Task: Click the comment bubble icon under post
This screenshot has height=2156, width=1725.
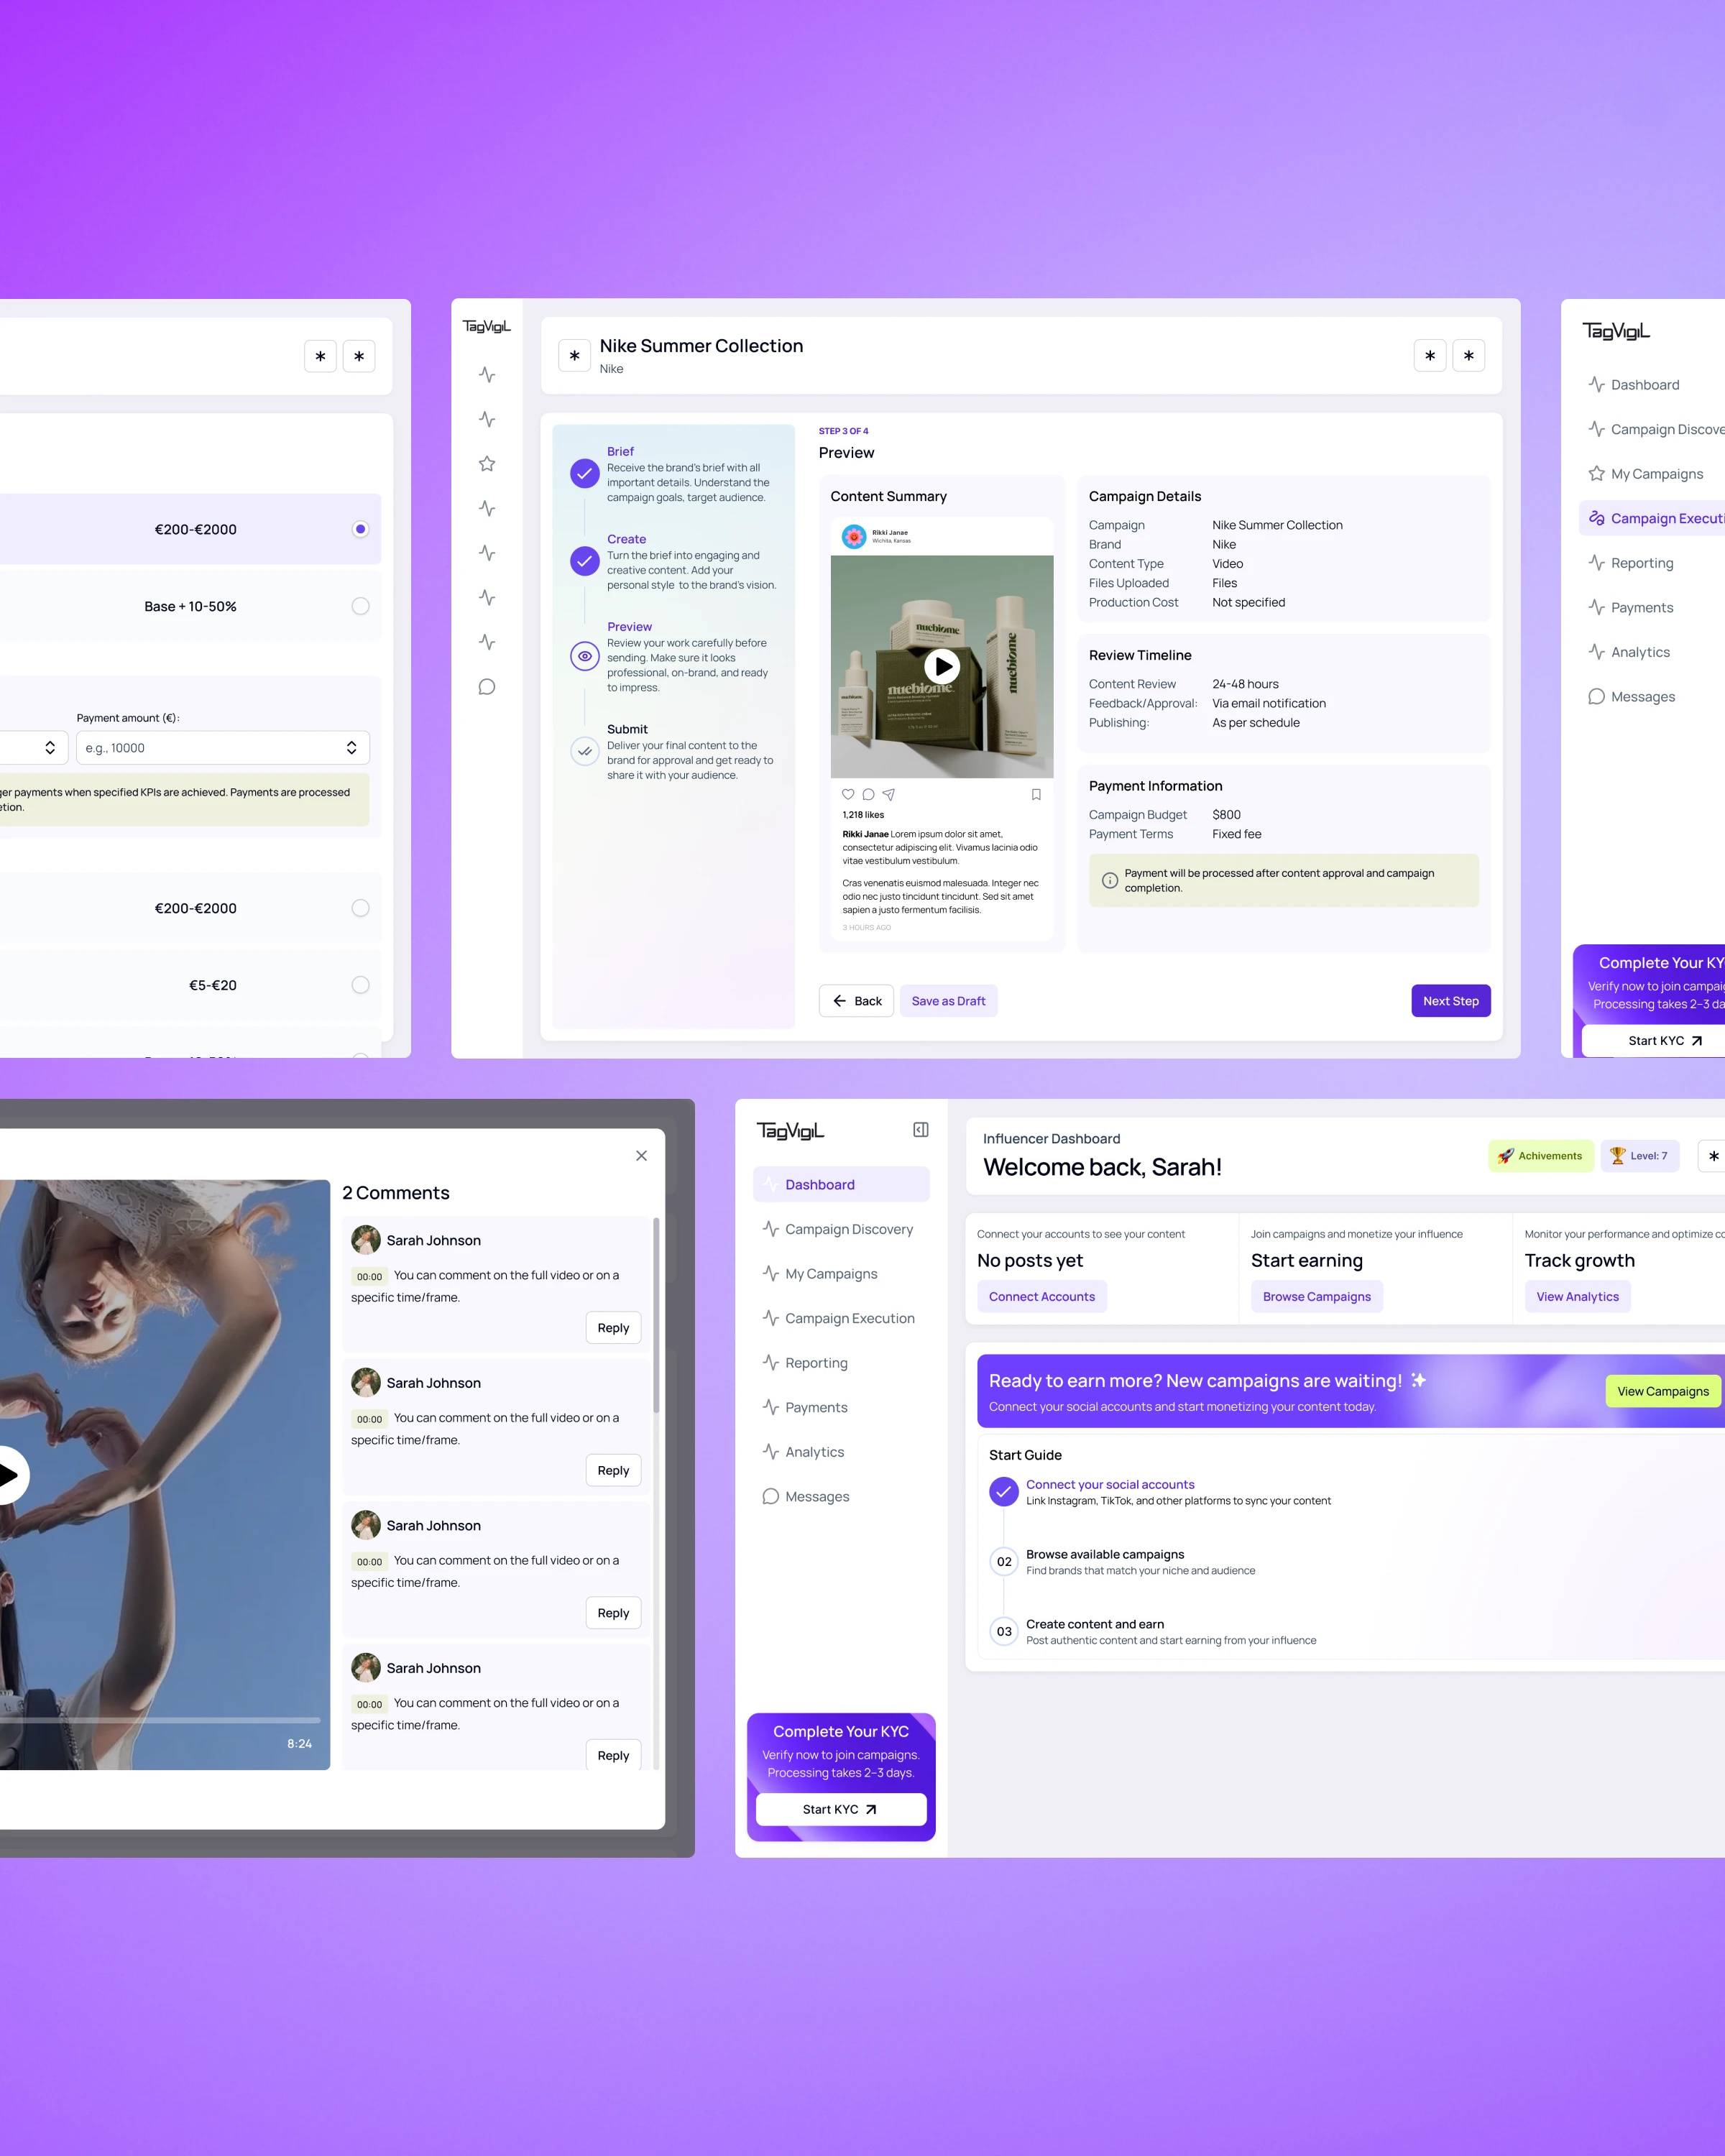Action: click(868, 794)
